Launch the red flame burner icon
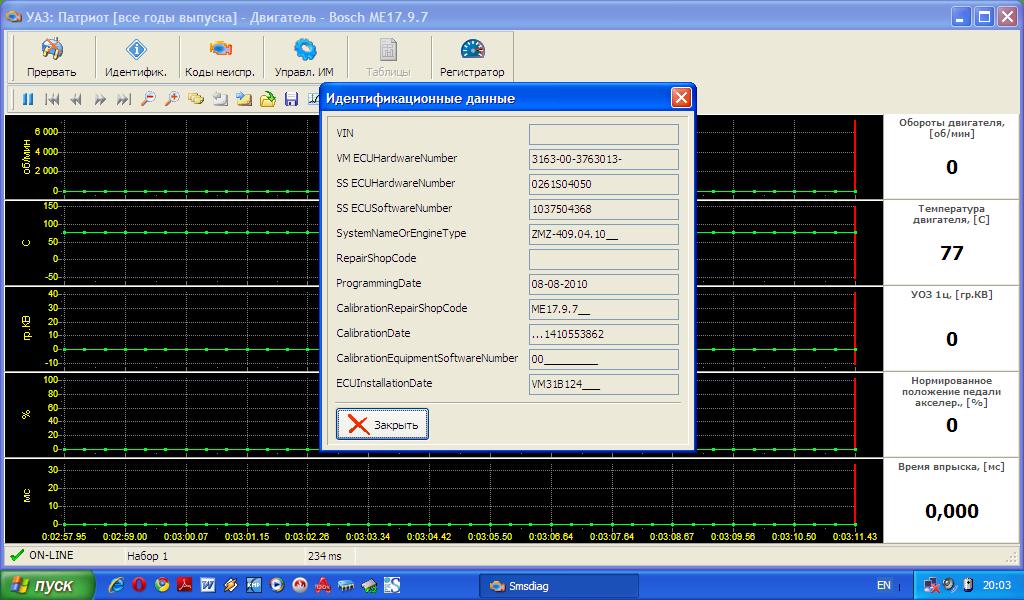 point(300,585)
